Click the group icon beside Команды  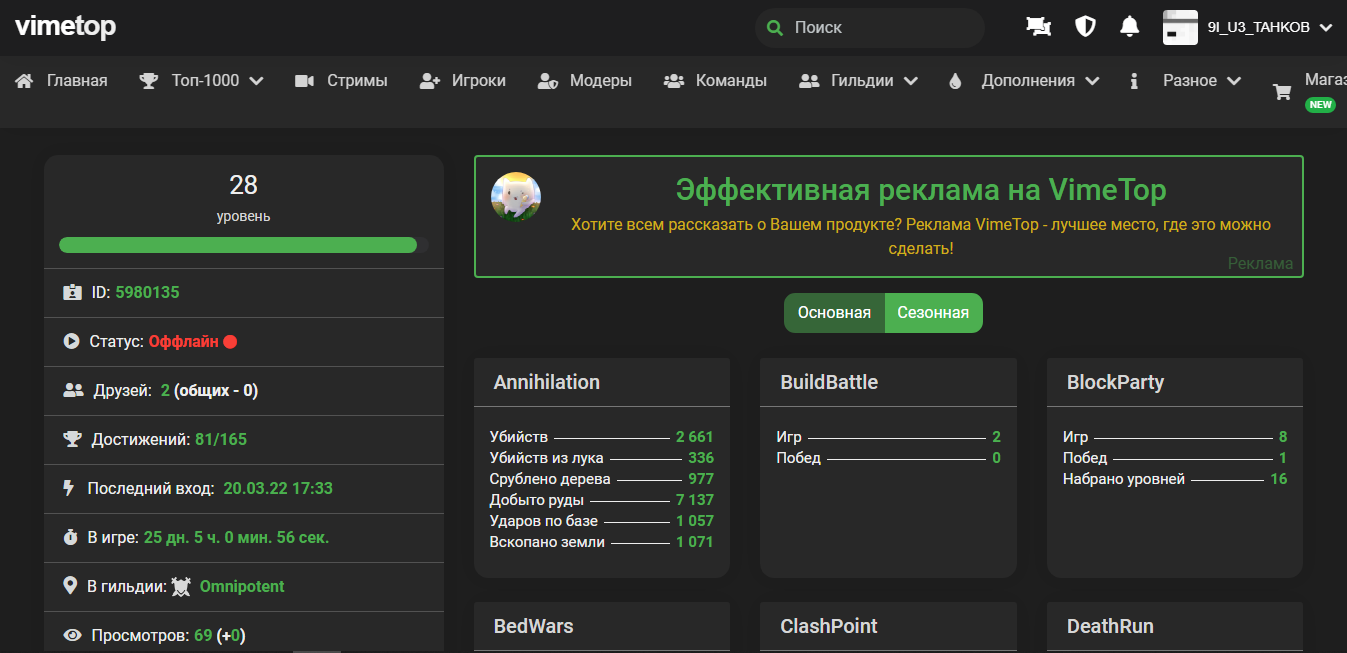click(x=674, y=81)
